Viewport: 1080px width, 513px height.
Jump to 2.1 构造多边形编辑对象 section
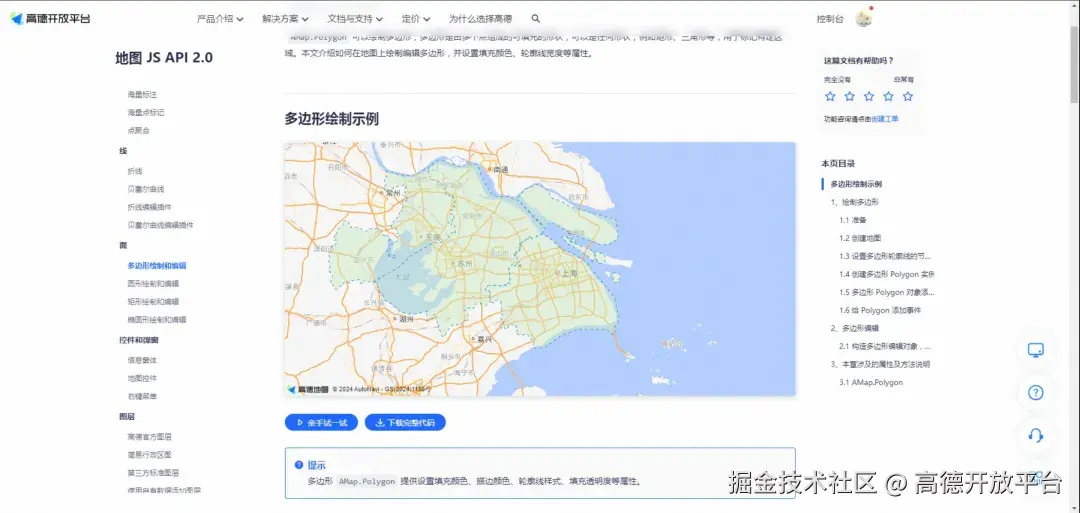coord(886,346)
